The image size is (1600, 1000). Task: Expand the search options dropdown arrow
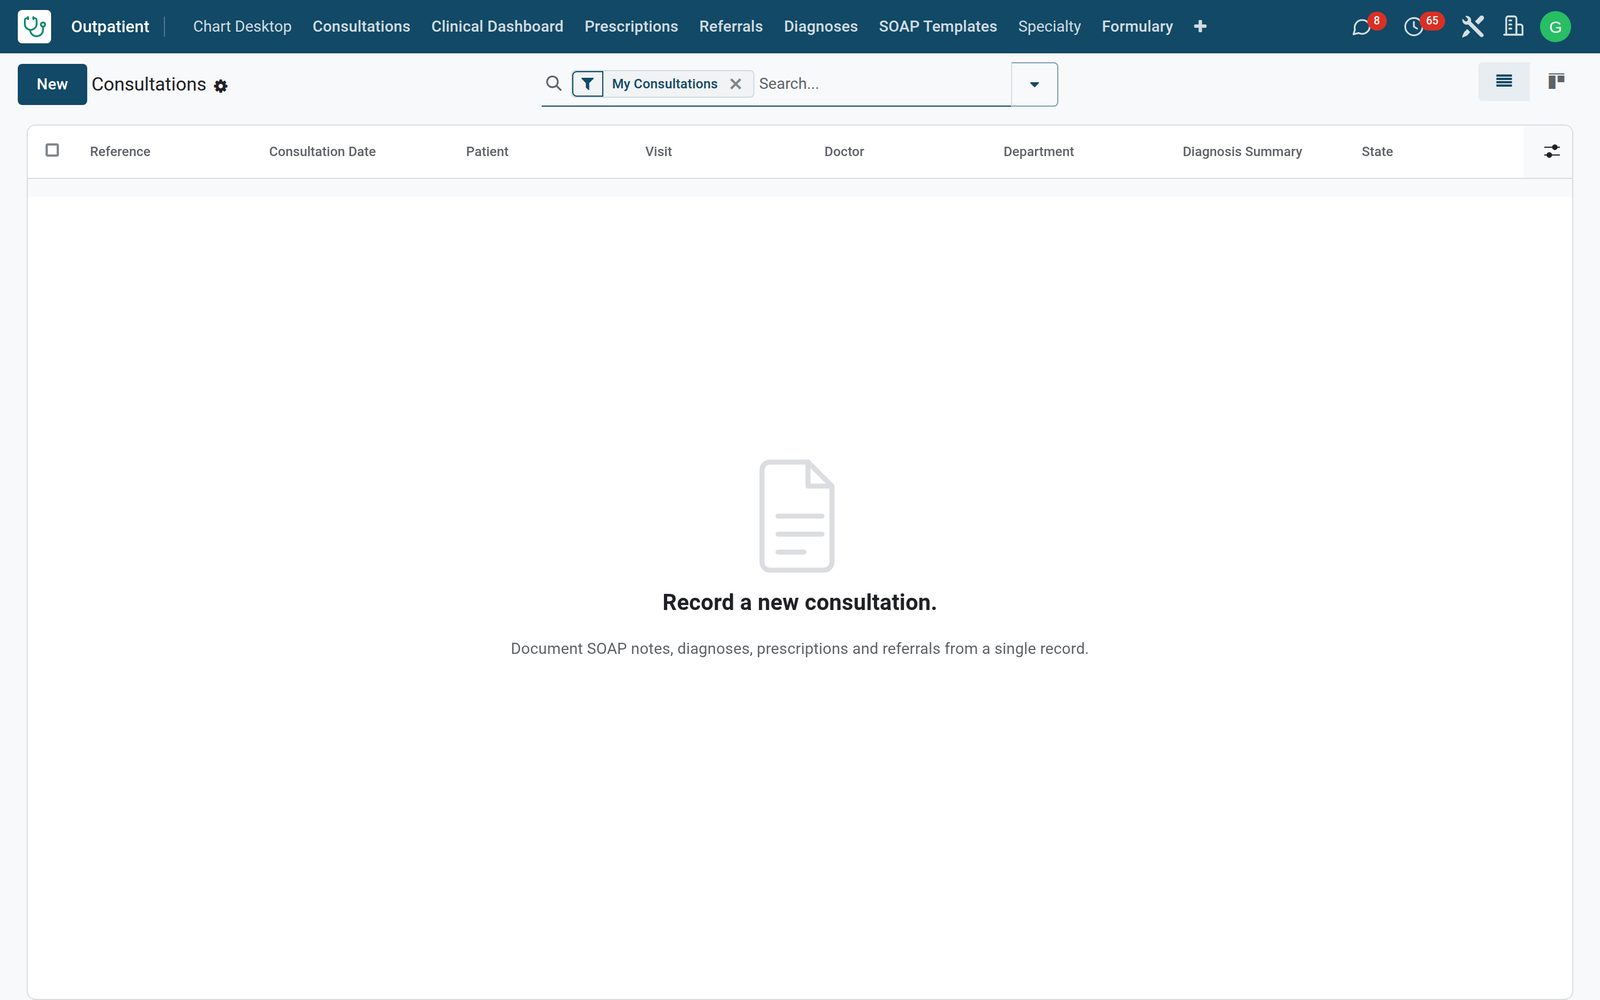1035,84
